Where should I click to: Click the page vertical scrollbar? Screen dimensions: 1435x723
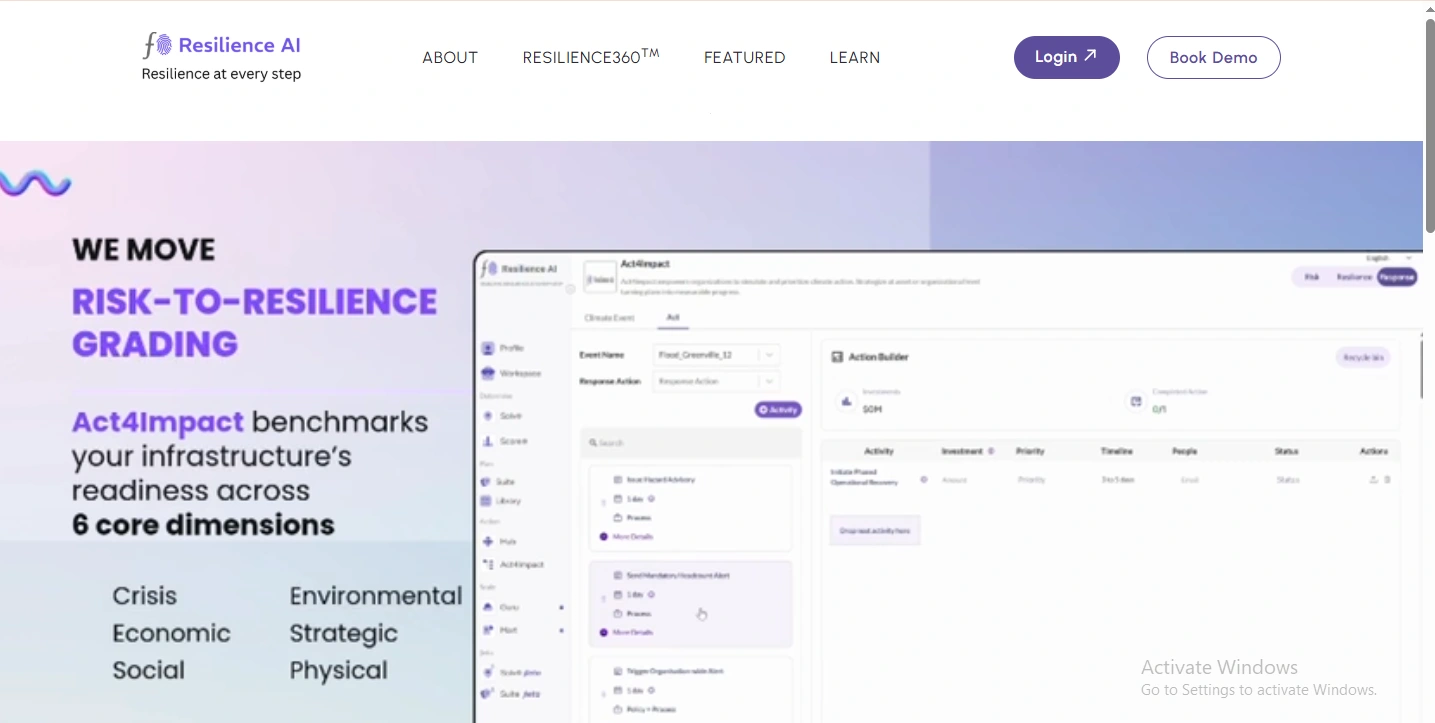[x=1430, y=126]
